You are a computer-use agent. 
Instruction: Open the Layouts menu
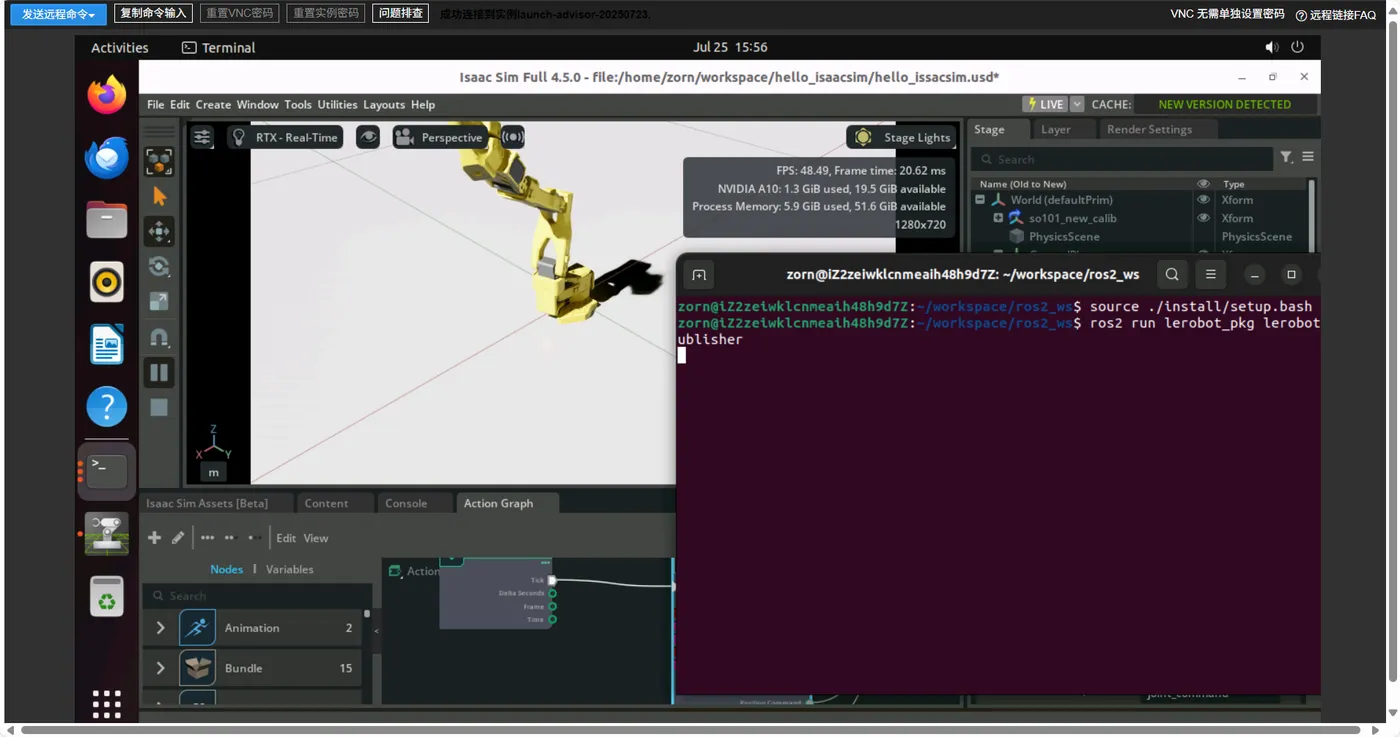point(384,104)
